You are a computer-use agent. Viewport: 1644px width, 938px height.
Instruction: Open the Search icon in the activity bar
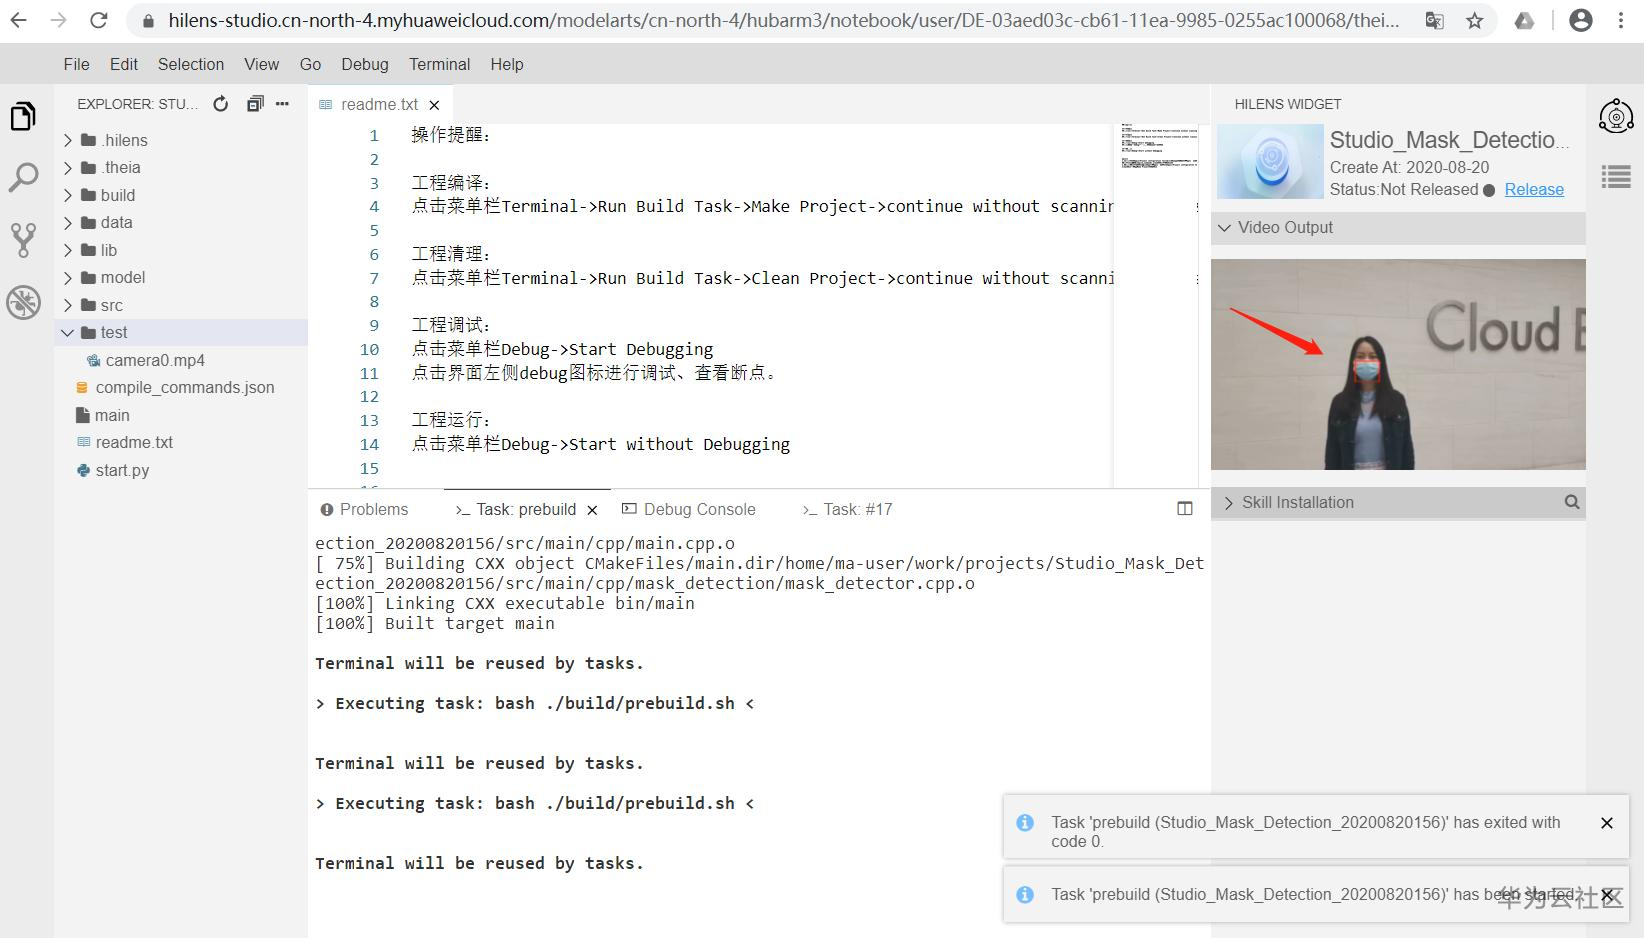pyautogui.click(x=23, y=178)
